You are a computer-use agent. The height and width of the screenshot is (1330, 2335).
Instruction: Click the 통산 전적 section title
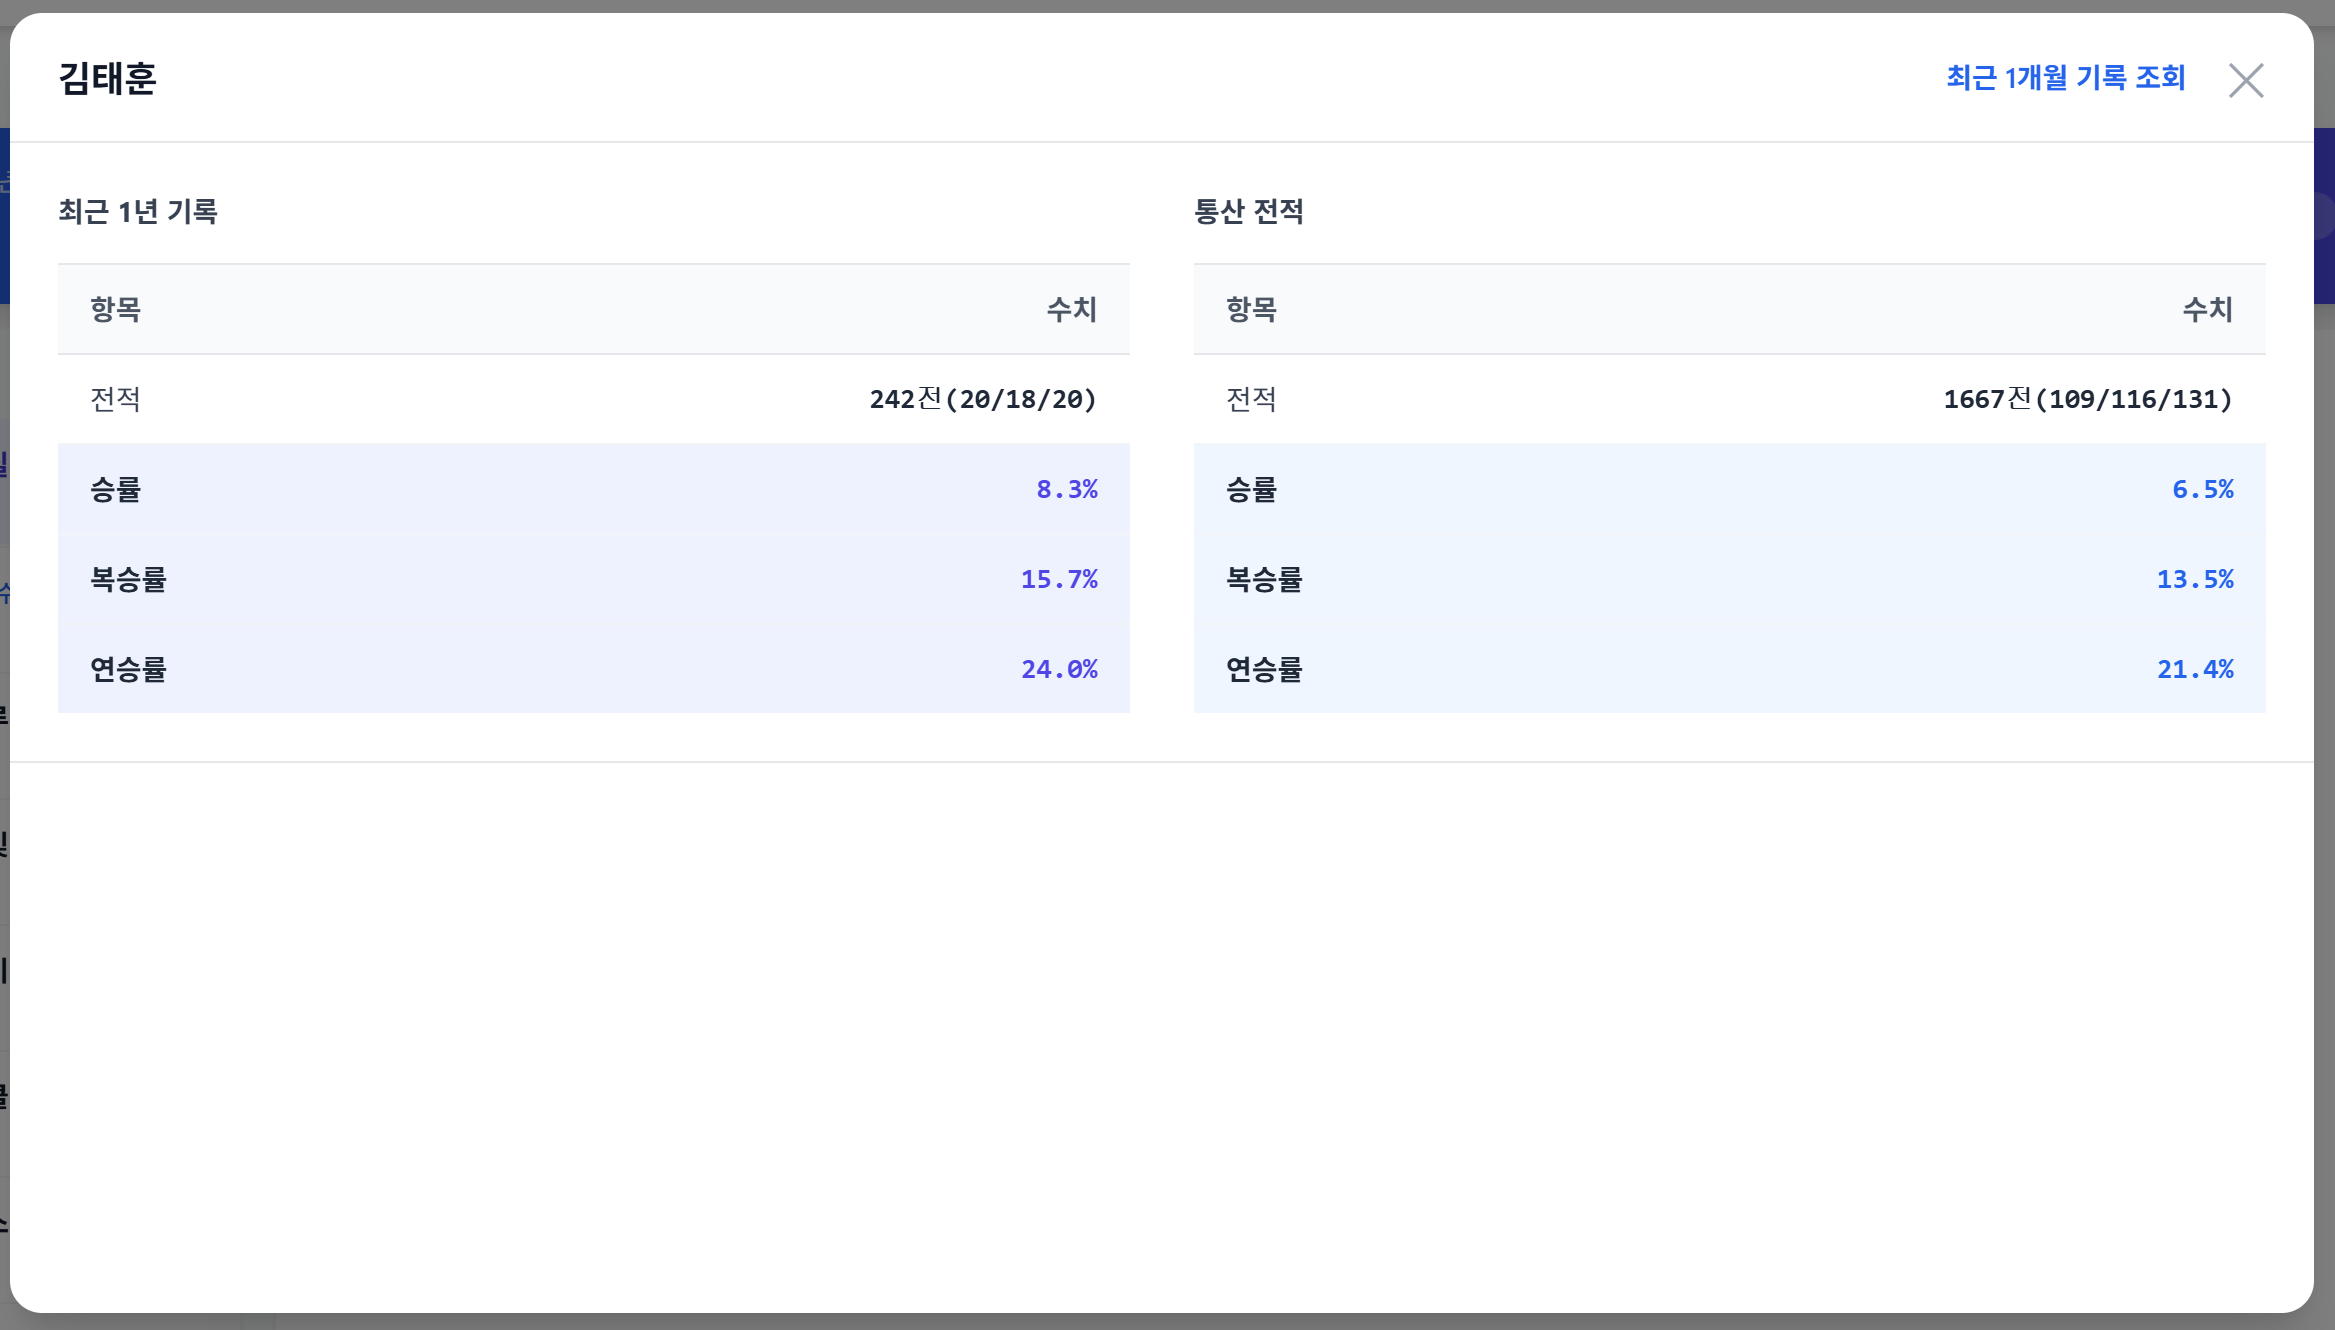(1248, 212)
